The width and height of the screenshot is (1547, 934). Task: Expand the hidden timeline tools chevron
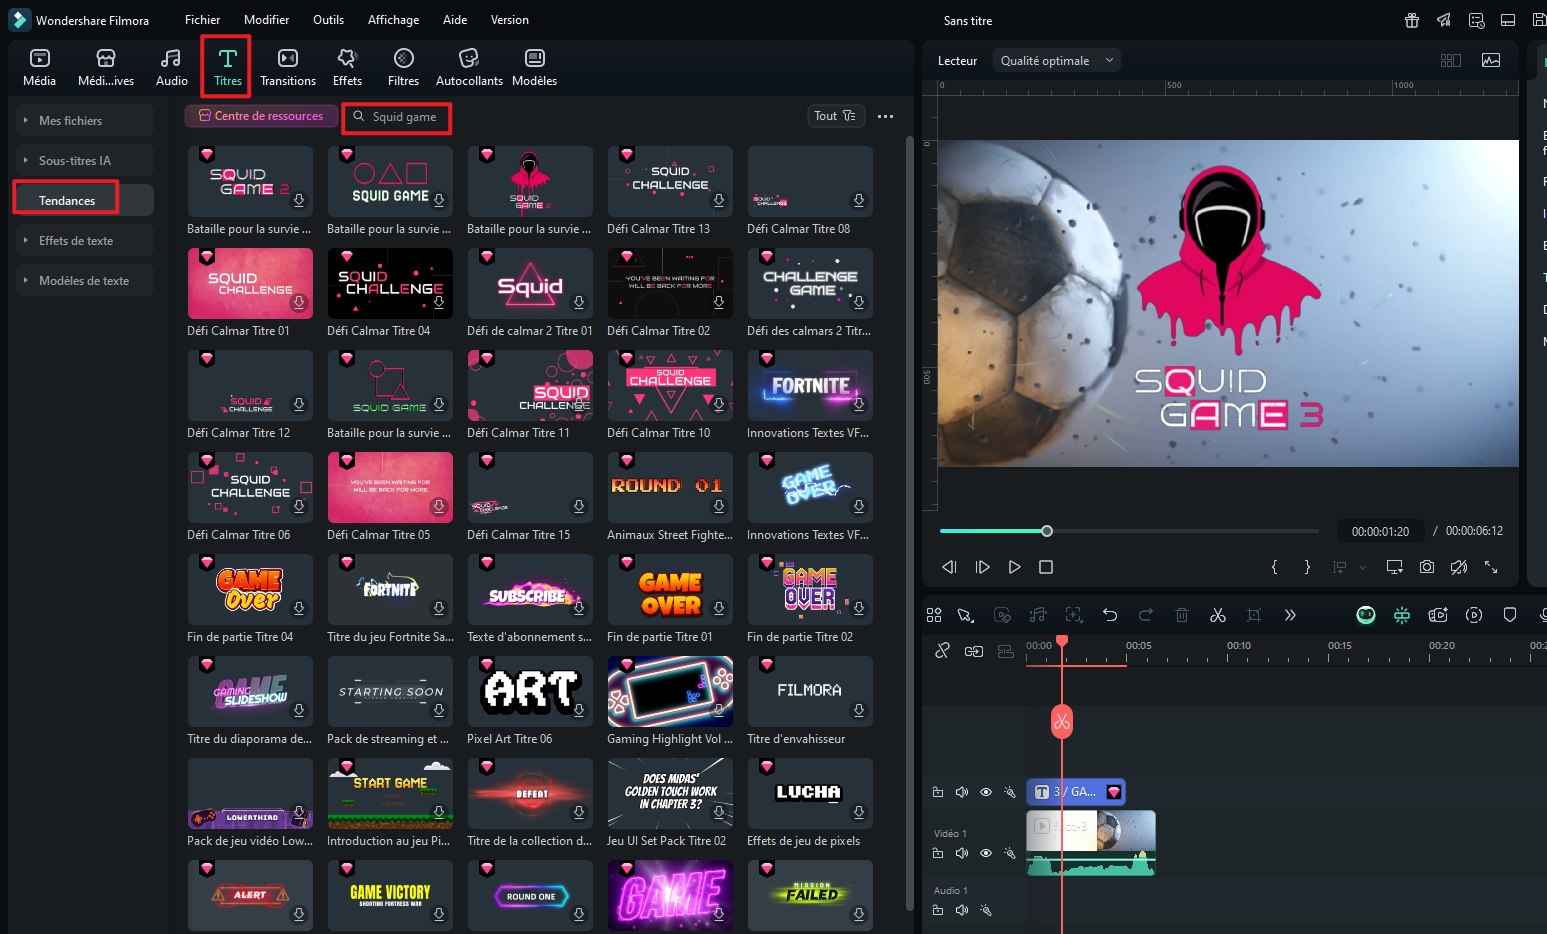[1290, 615]
